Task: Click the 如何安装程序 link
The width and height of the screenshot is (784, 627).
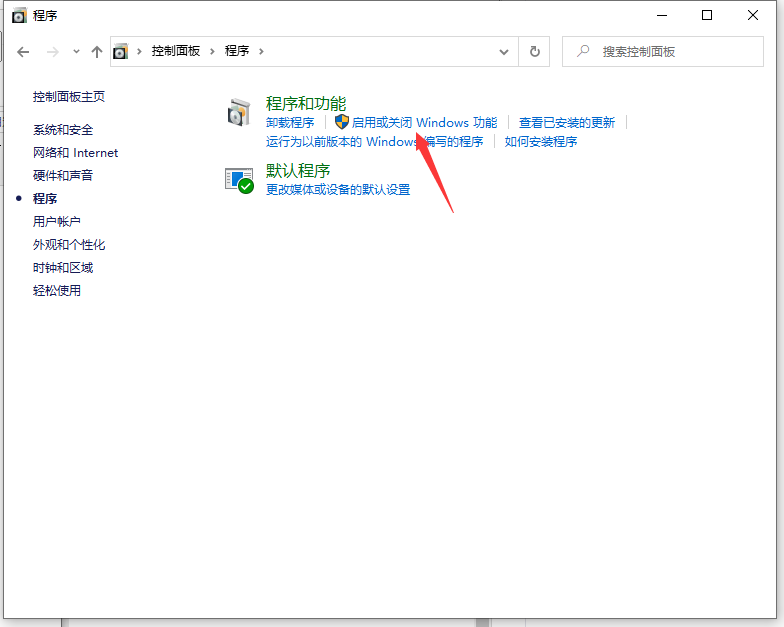Action: pyautogui.click(x=541, y=142)
